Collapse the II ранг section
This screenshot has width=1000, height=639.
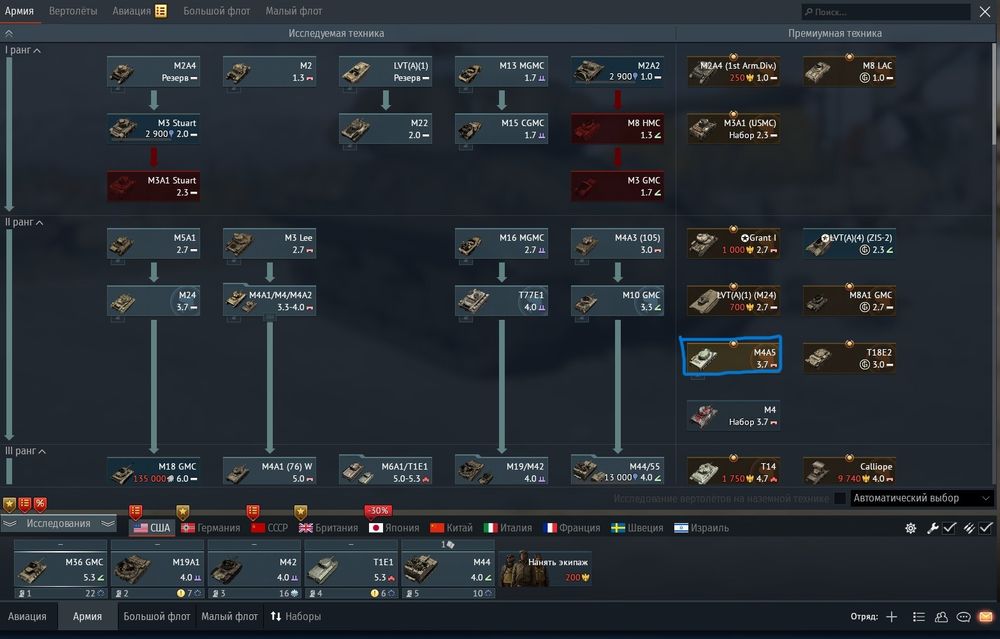coord(40,223)
